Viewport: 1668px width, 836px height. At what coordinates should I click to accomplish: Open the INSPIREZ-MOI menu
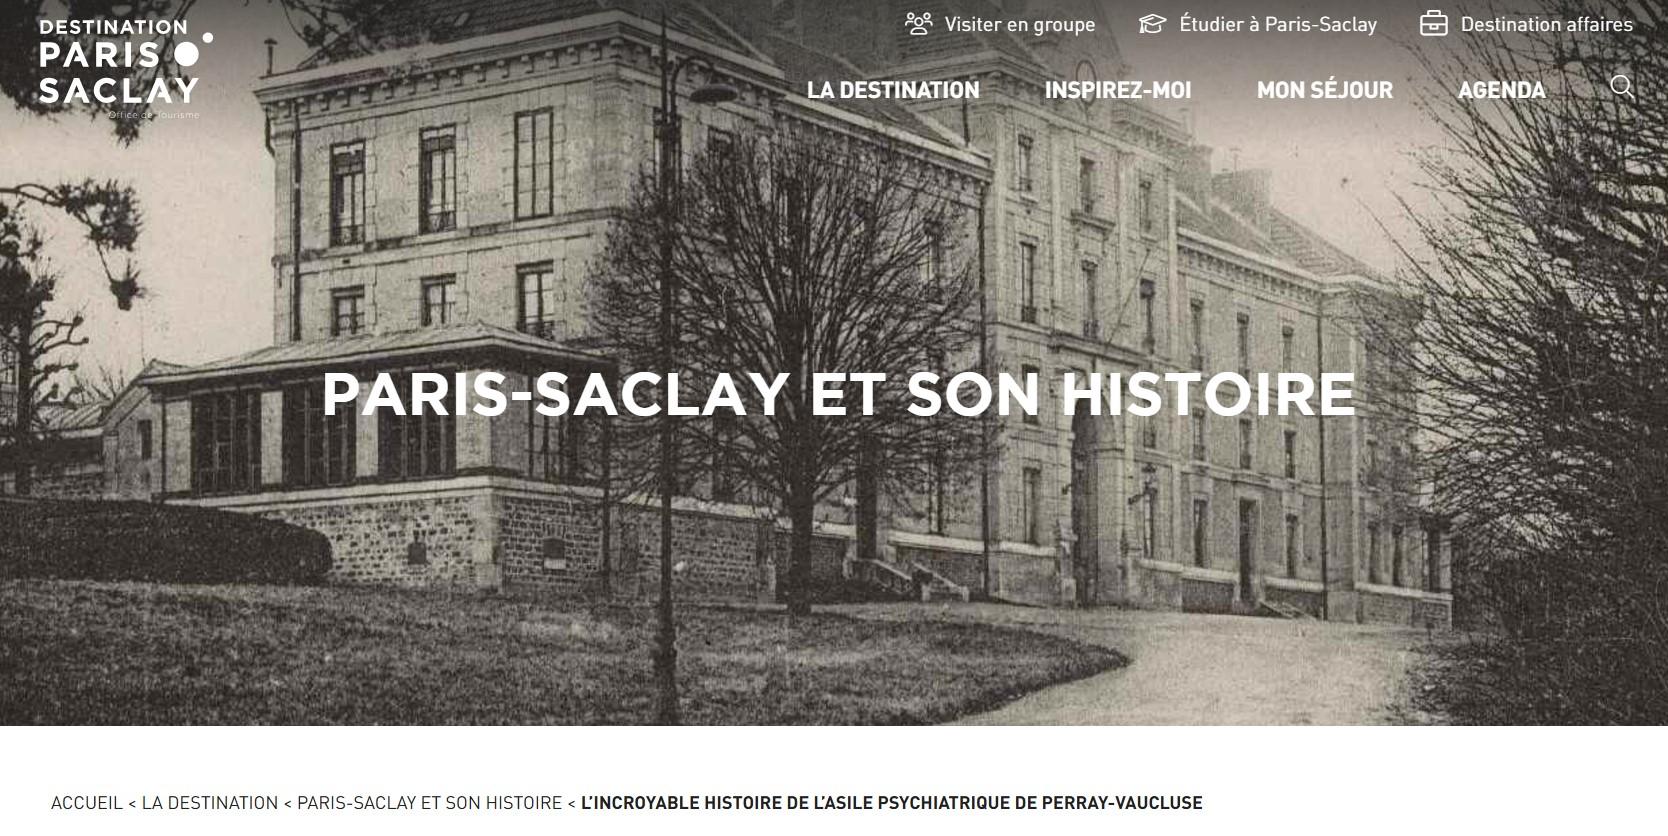pyautogui.click(x=1117, y=90)
